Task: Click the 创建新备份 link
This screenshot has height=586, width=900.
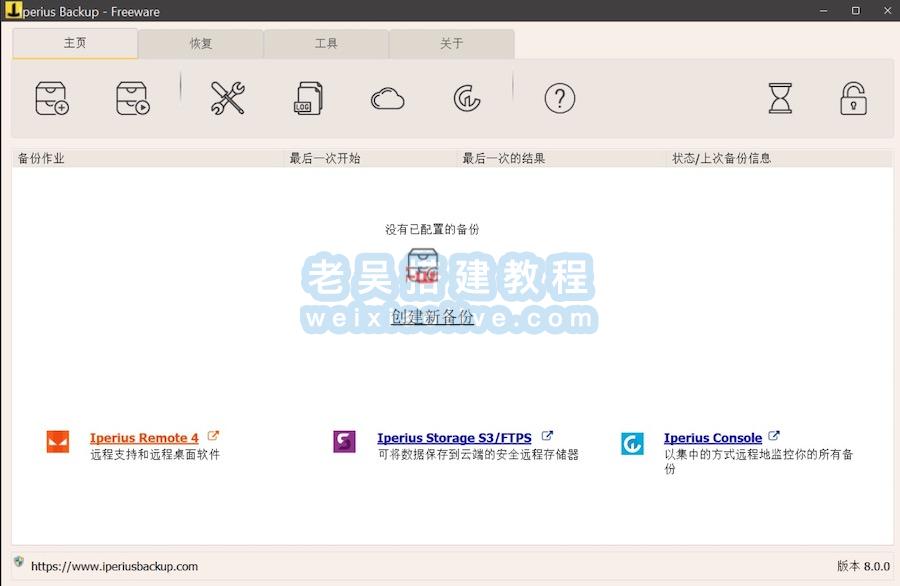Action: (432, 317)
